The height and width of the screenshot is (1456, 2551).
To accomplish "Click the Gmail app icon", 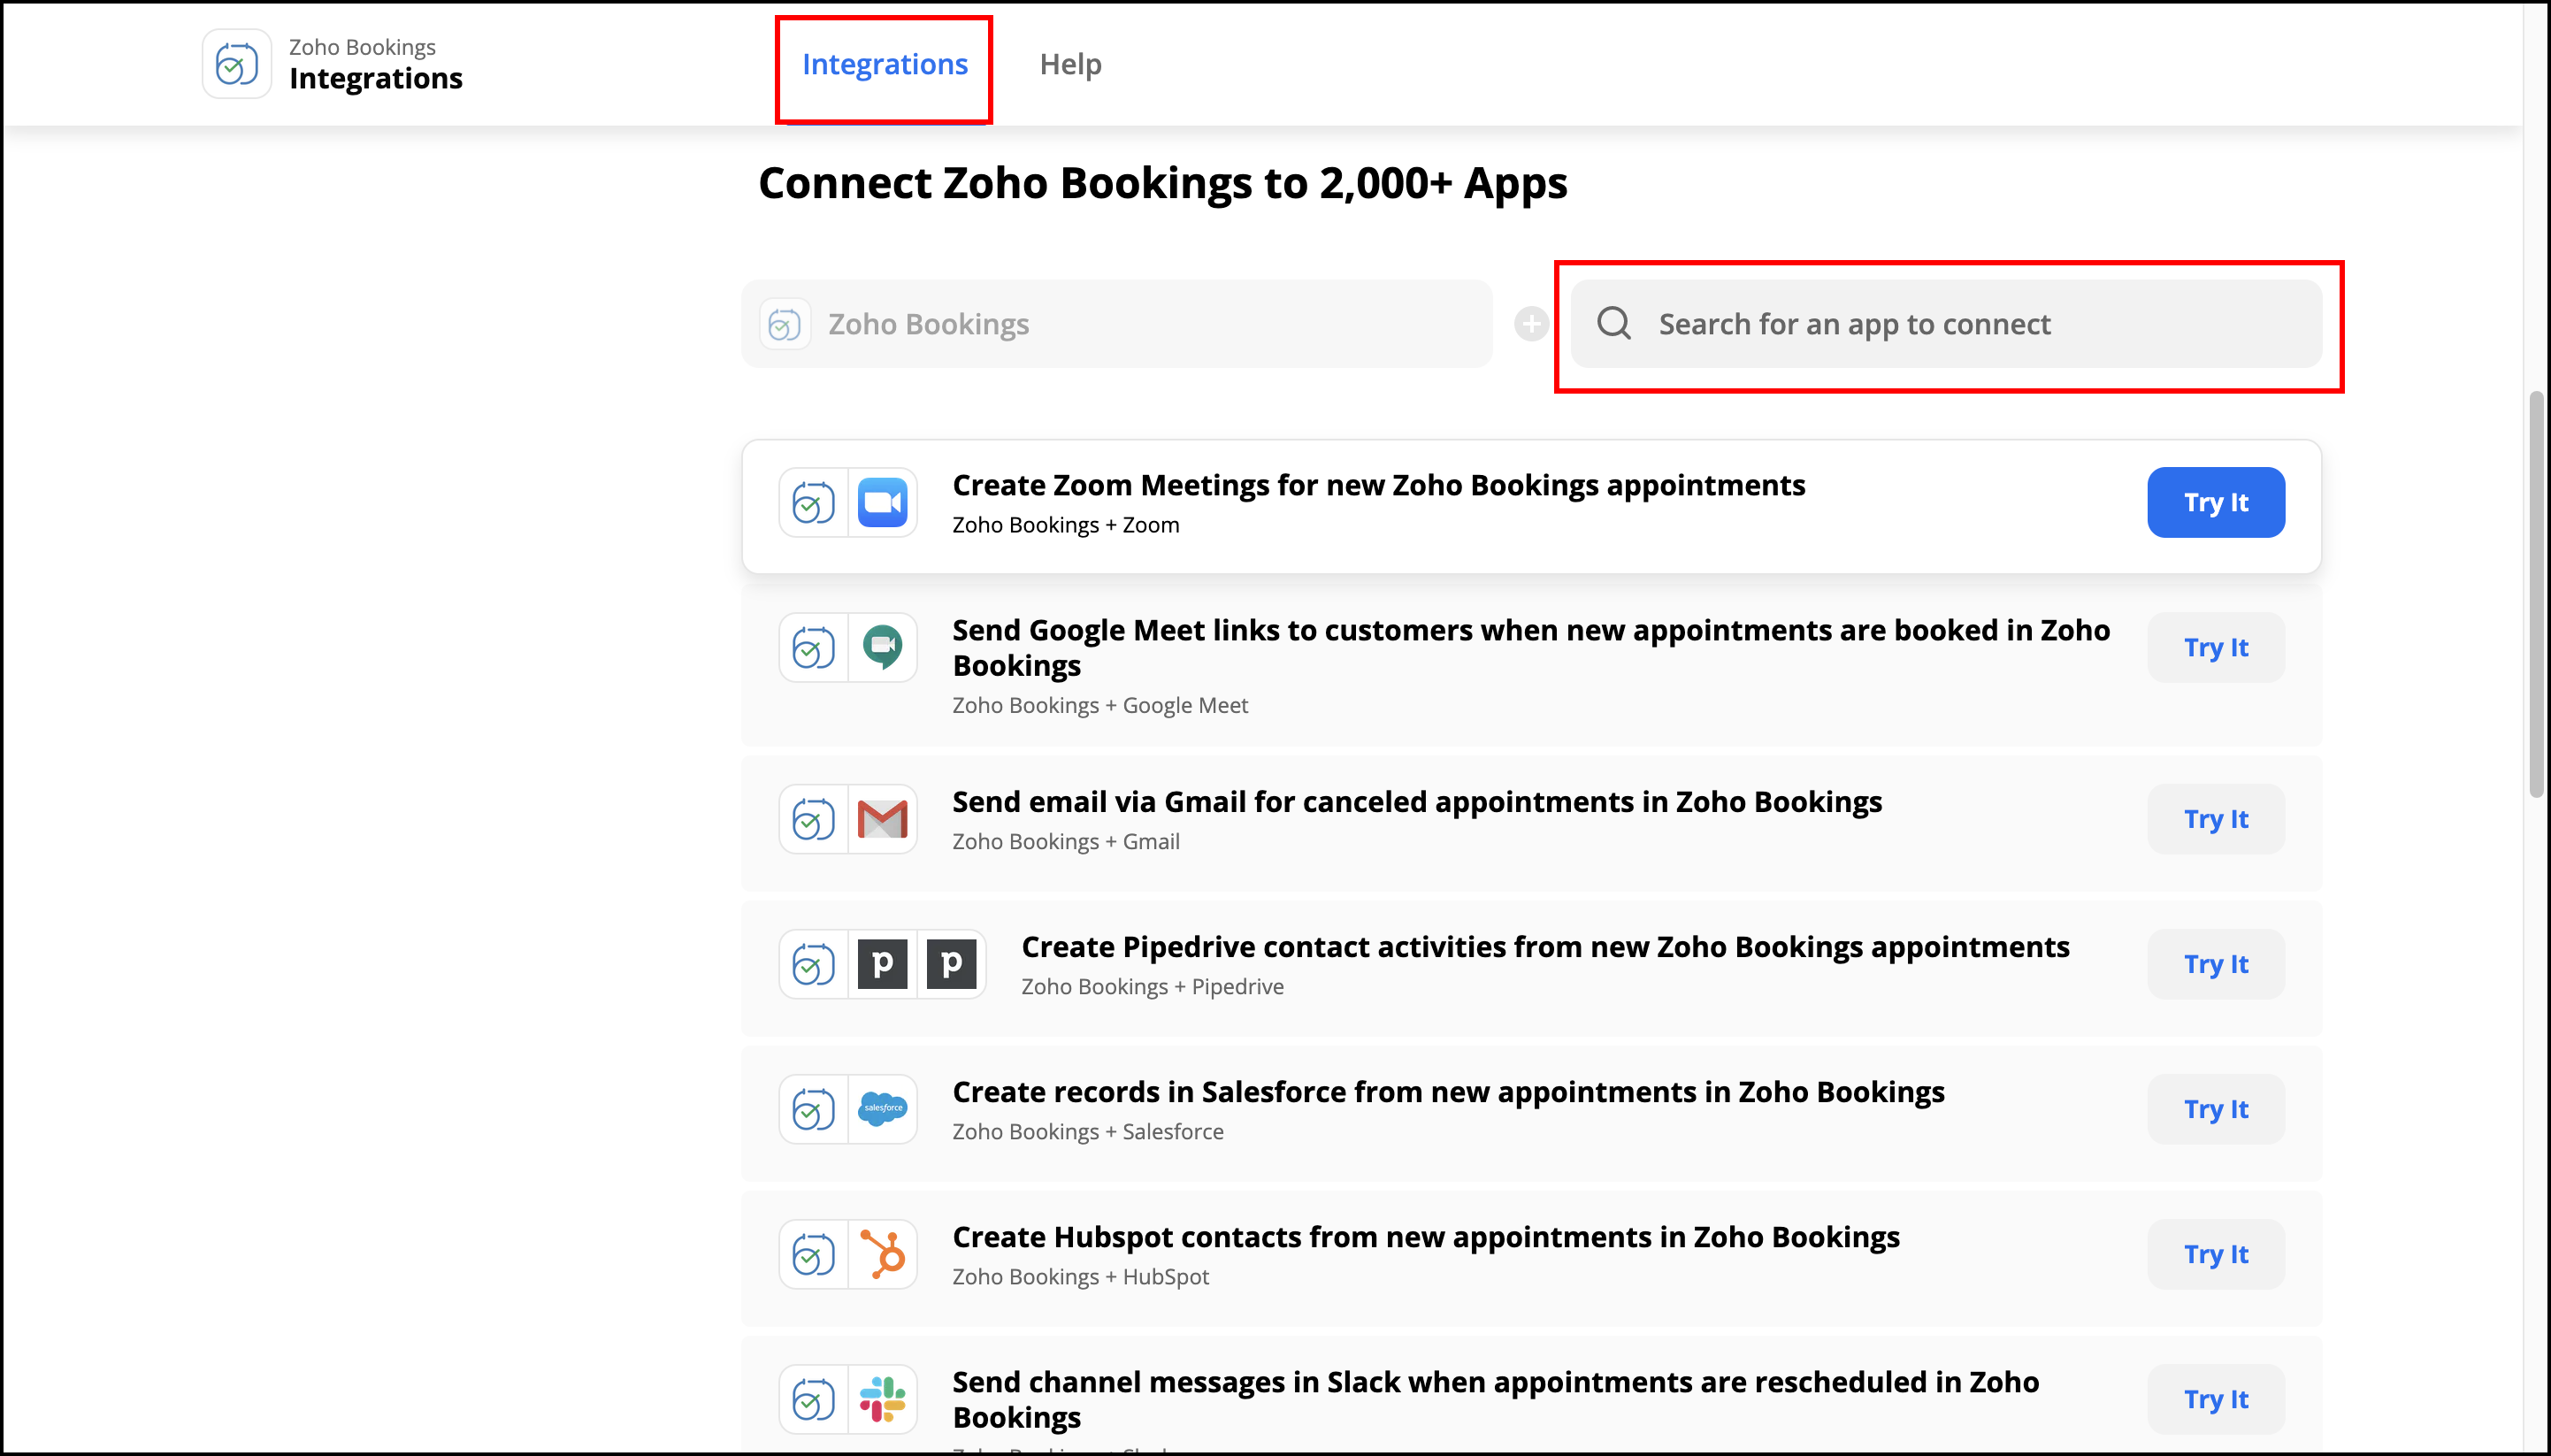I will pos(882,820).
